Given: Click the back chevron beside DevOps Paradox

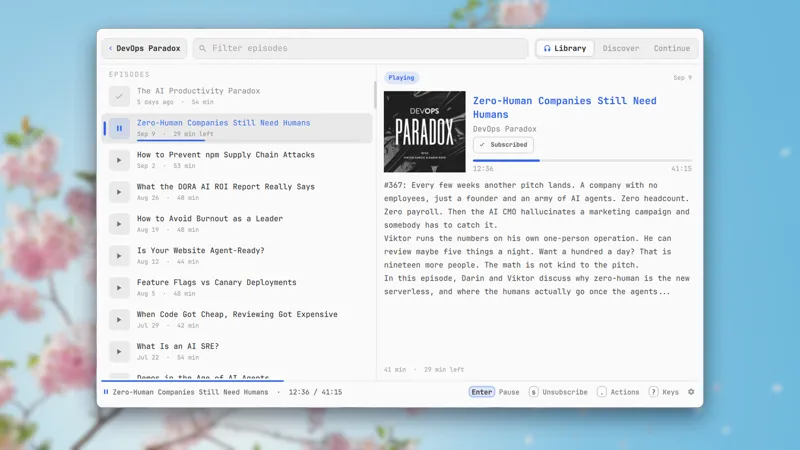Looking at the screenshot, I should (x=110, y=48).
